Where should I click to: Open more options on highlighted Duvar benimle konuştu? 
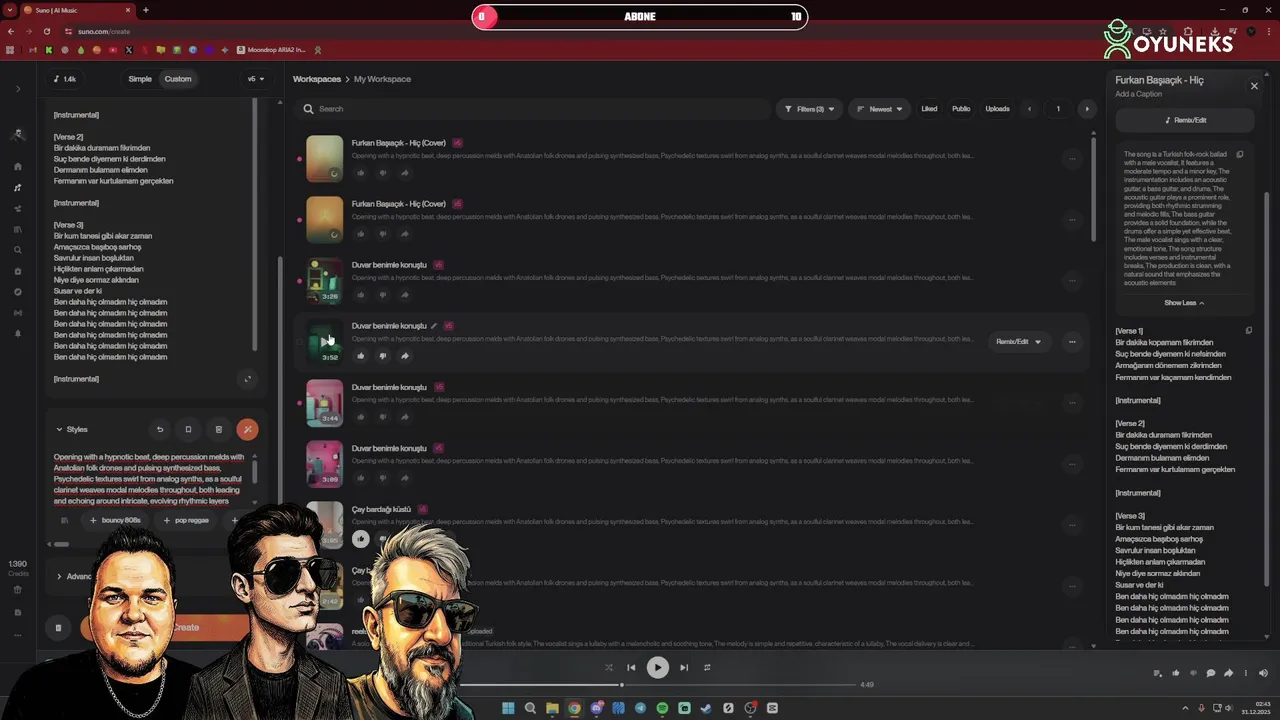coord(1072,342)
